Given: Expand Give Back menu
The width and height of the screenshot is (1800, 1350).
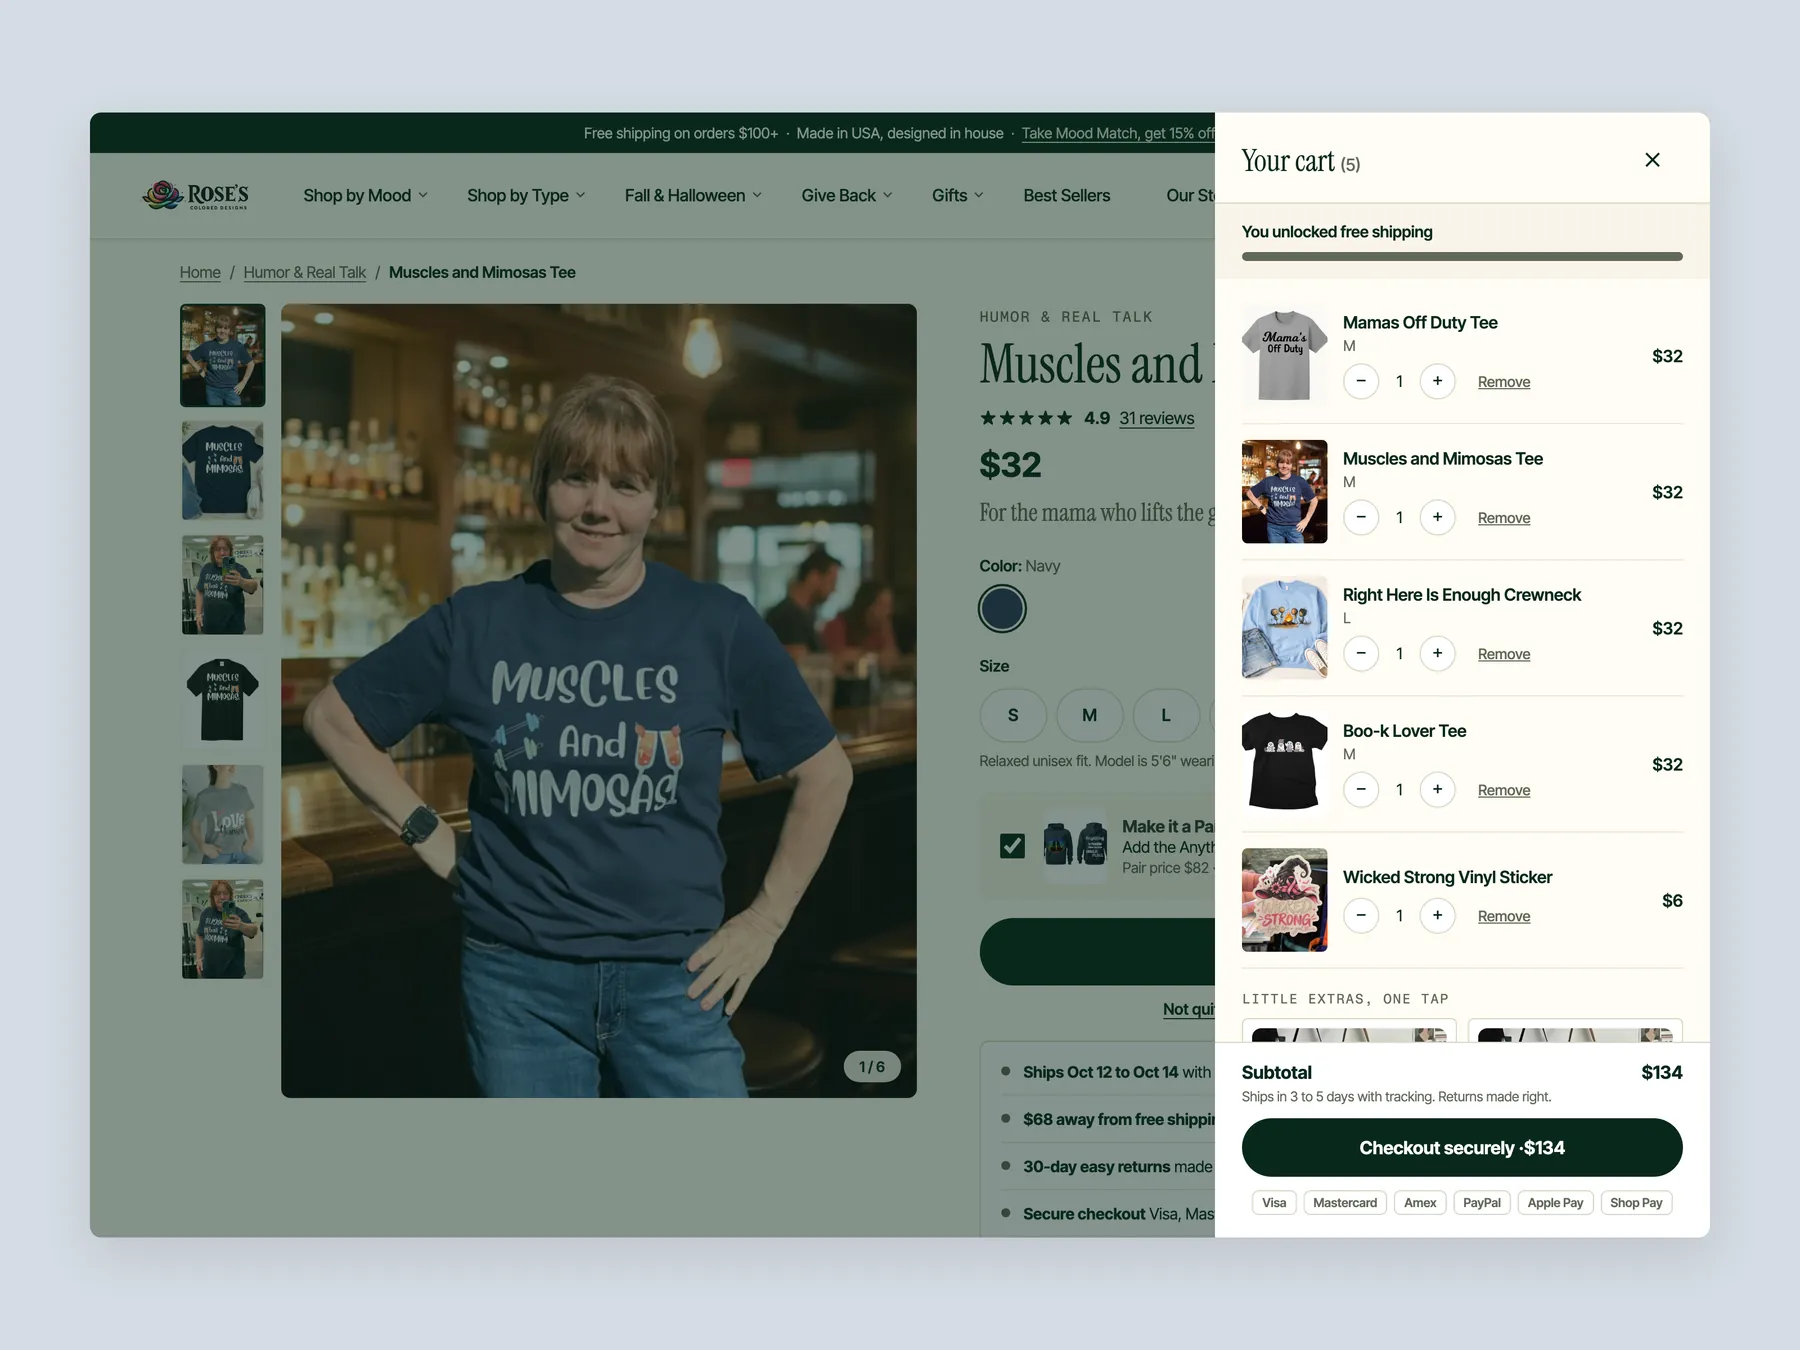Looking at the screenshot, I should click(x=846, y=196).
